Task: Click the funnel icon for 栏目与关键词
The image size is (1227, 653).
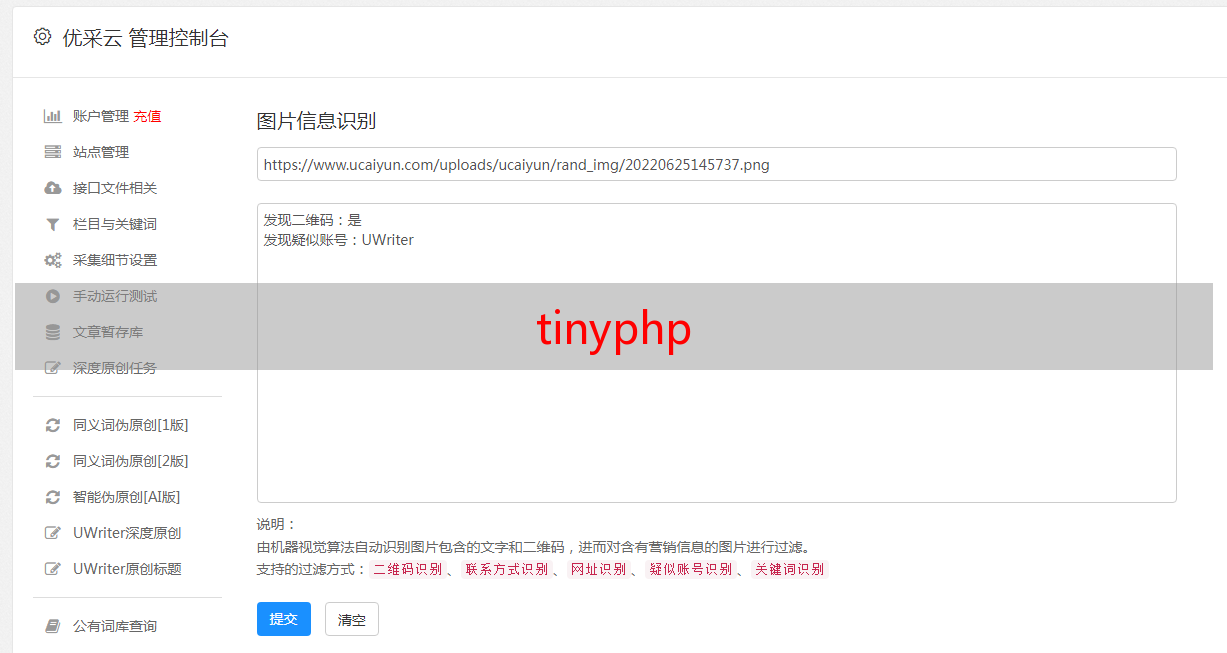Action: (53, 224)
